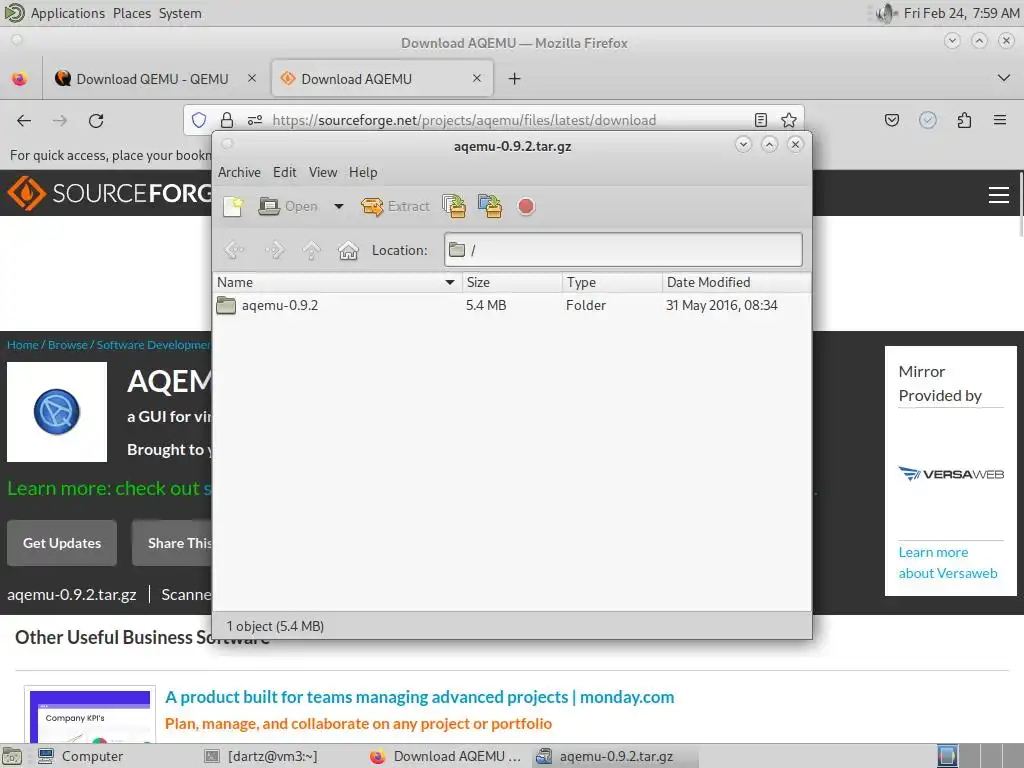Go to next location in archive manager
Image resolution: width=1024 pixels, height=768 pixels.
pyautogui.click(x=275, y=250)
